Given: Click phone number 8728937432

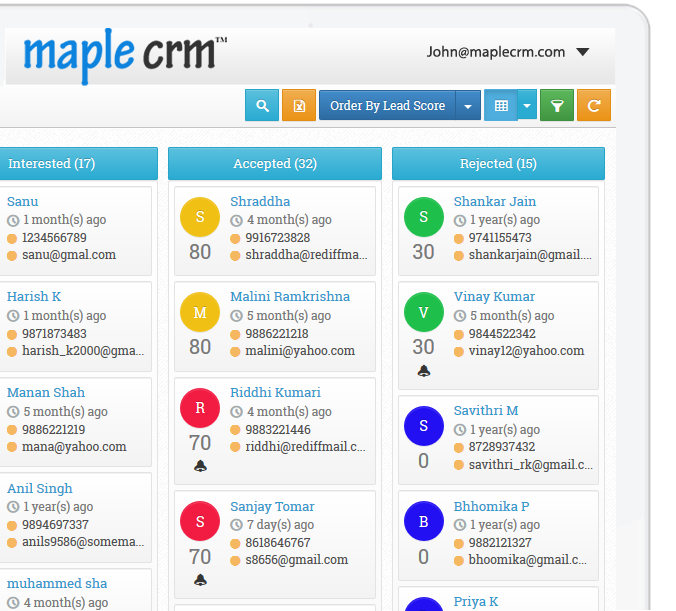Looking at the screenshot, I should (x=502, y=447).
